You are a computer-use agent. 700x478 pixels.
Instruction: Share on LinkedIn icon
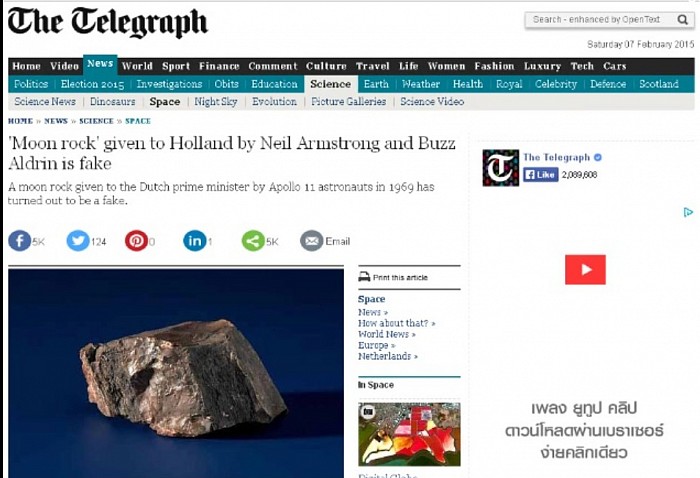pyautogui.click(x=195, y=241)
